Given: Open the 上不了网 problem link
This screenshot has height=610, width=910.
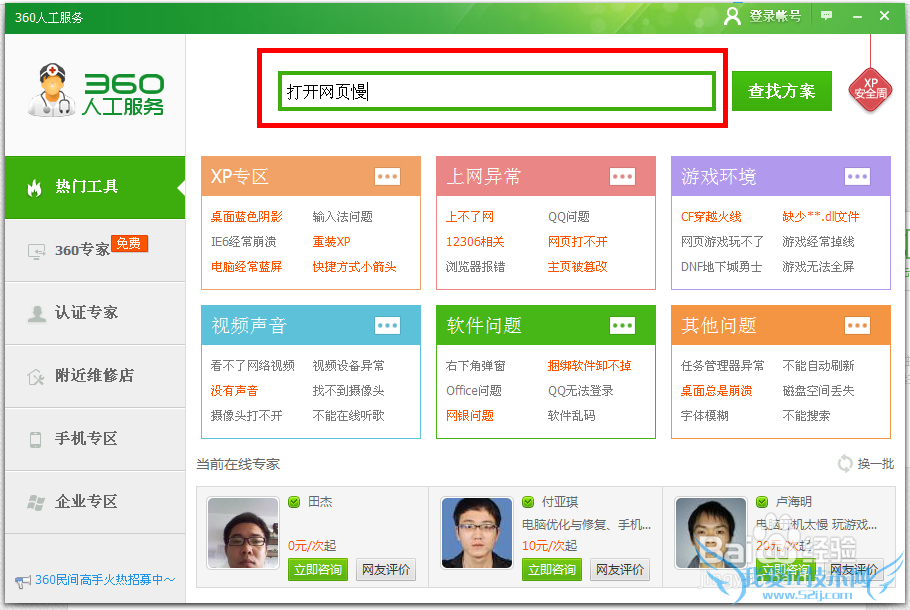Looking at the screenshot, I should point(470,216).
